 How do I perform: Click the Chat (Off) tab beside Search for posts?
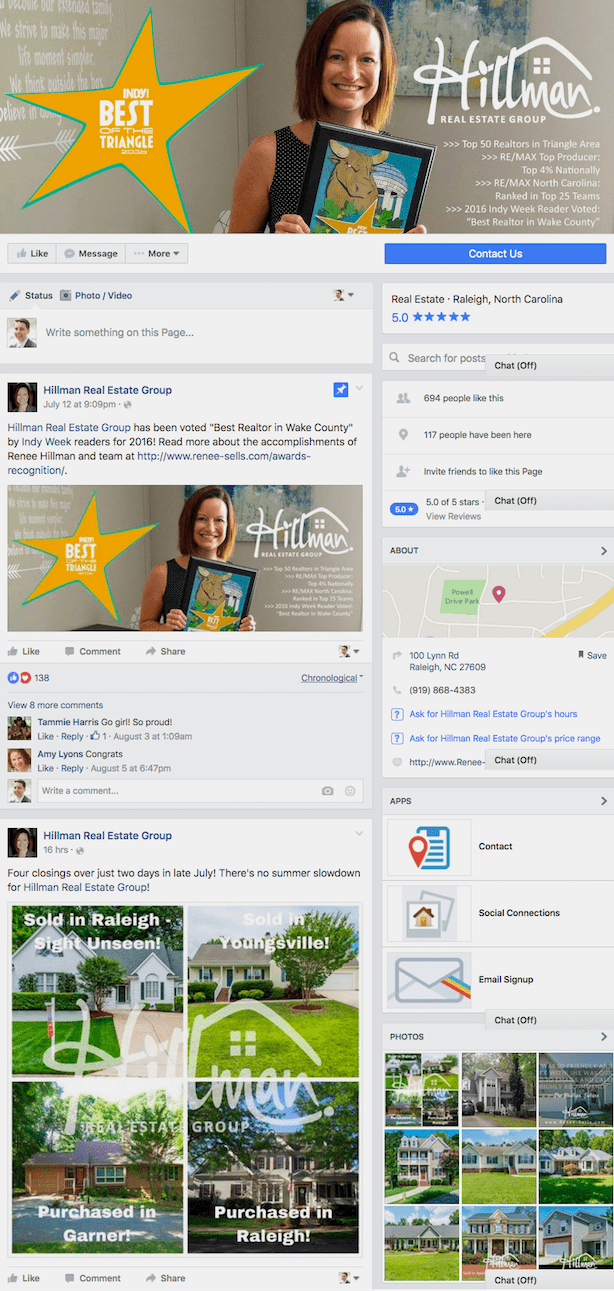[549, 365]
